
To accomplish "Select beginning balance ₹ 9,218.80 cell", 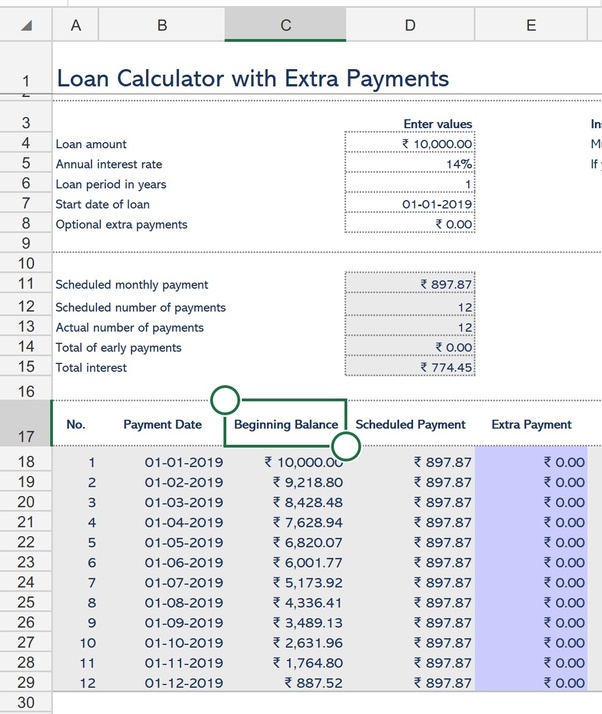I will (286, 482).
